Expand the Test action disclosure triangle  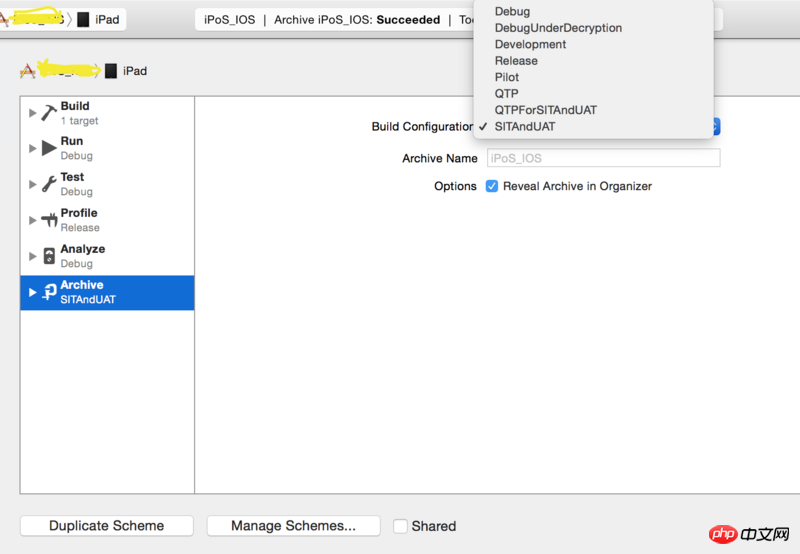click(33, 184)
